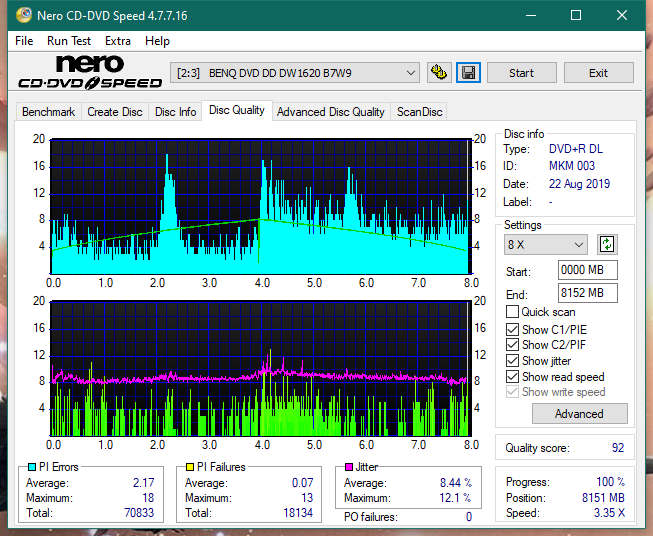Click the Jitter maximum 12.1 % value
This screenshot has width=653, height=536.
click(456, 497)
